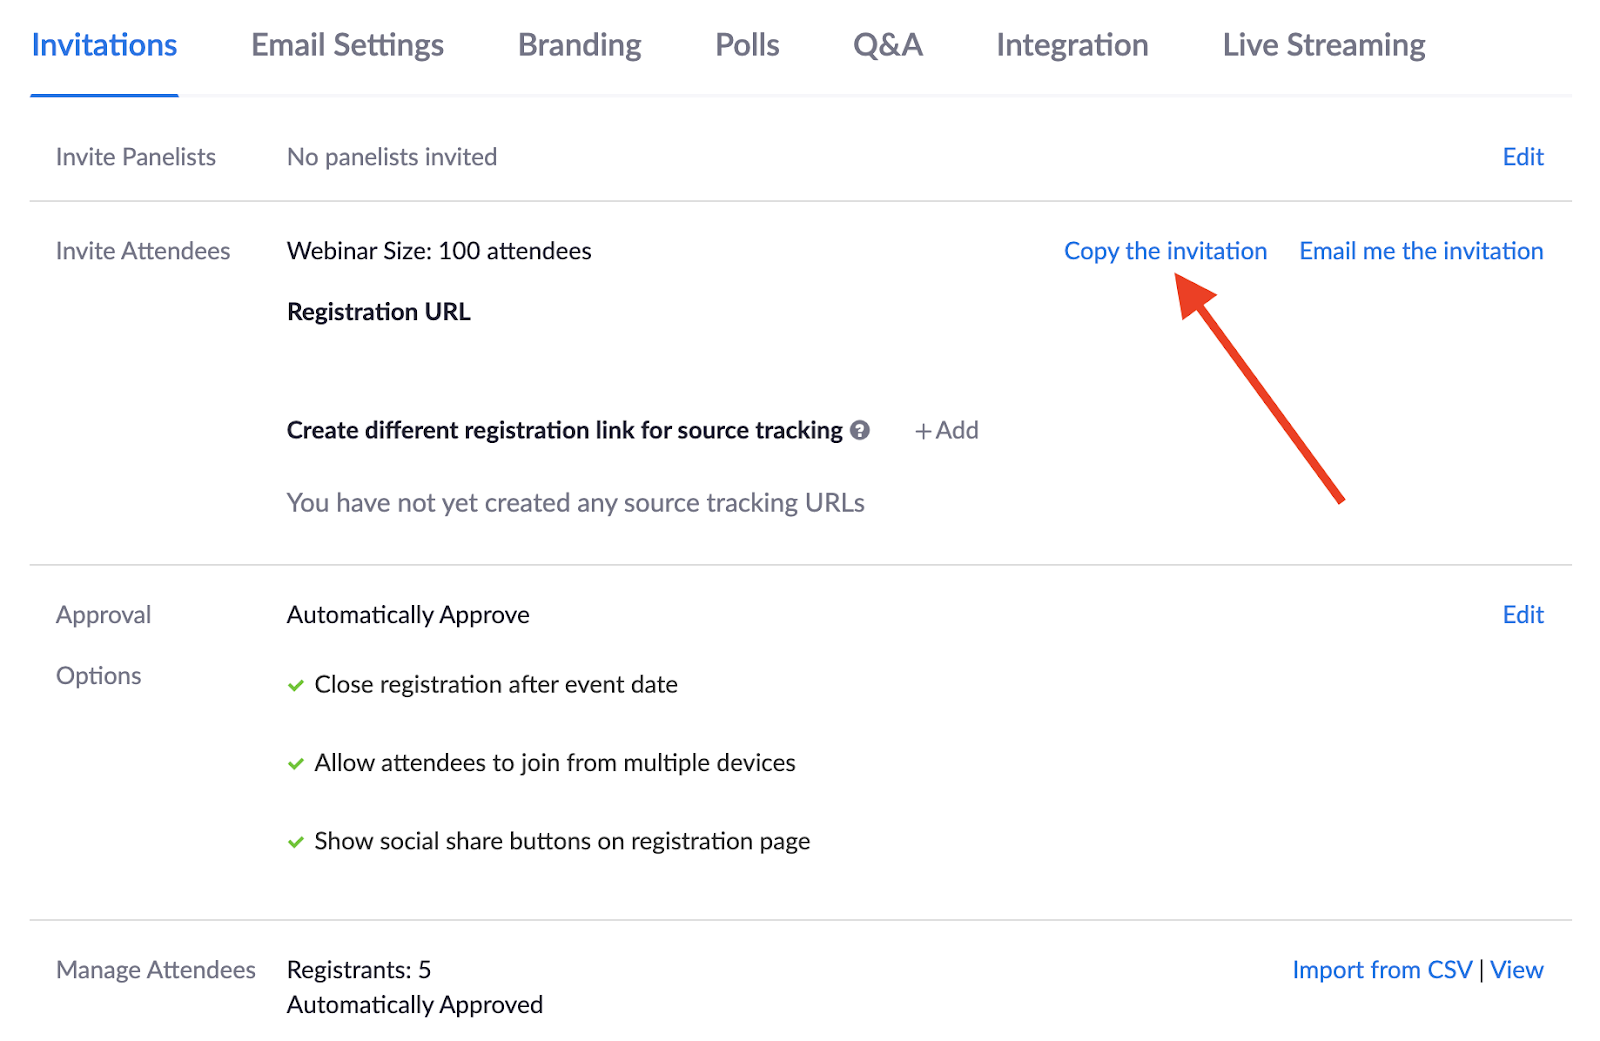The width and height of the screenshot is (1600, 1041).
Task: Switch to the Email Settings tab
Action: [x=347, y=45]
